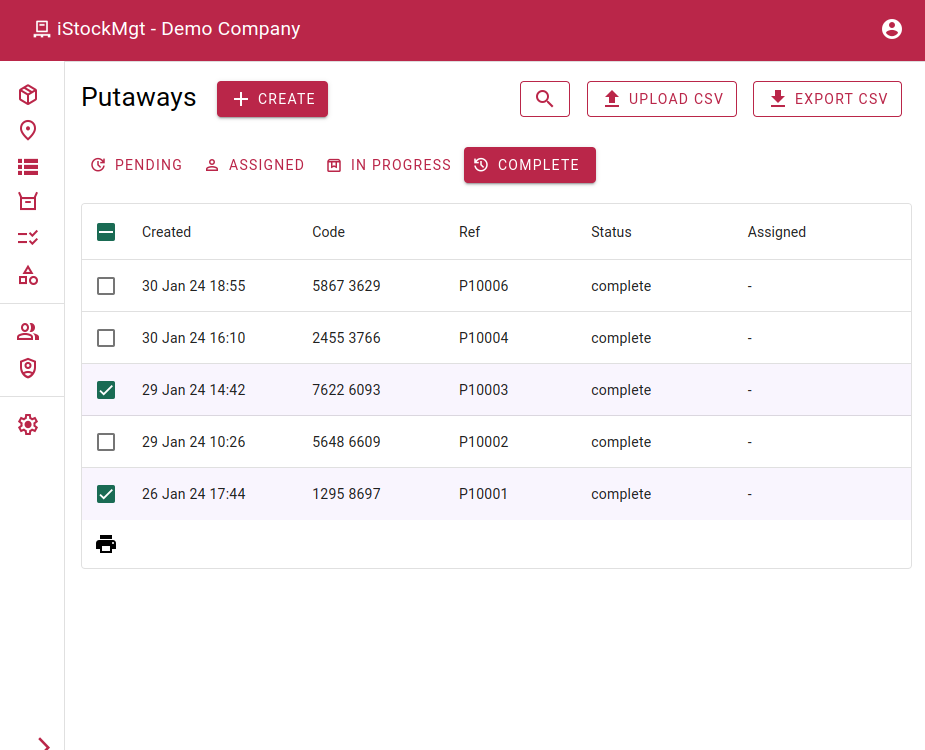Open the account avatar in the top bar
This screenshot has height=750, width=925.
click(891, 29)
